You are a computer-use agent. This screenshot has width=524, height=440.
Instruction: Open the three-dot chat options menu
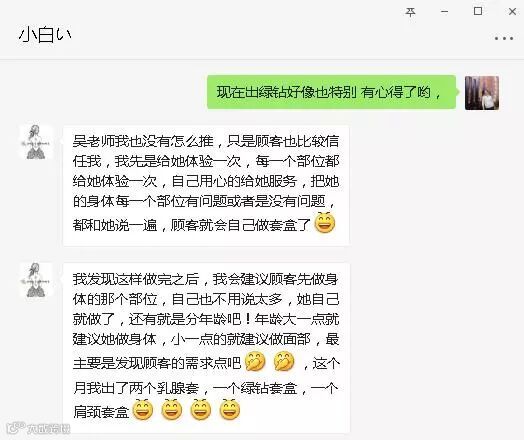pyautogui.click(x=504, y=38)
